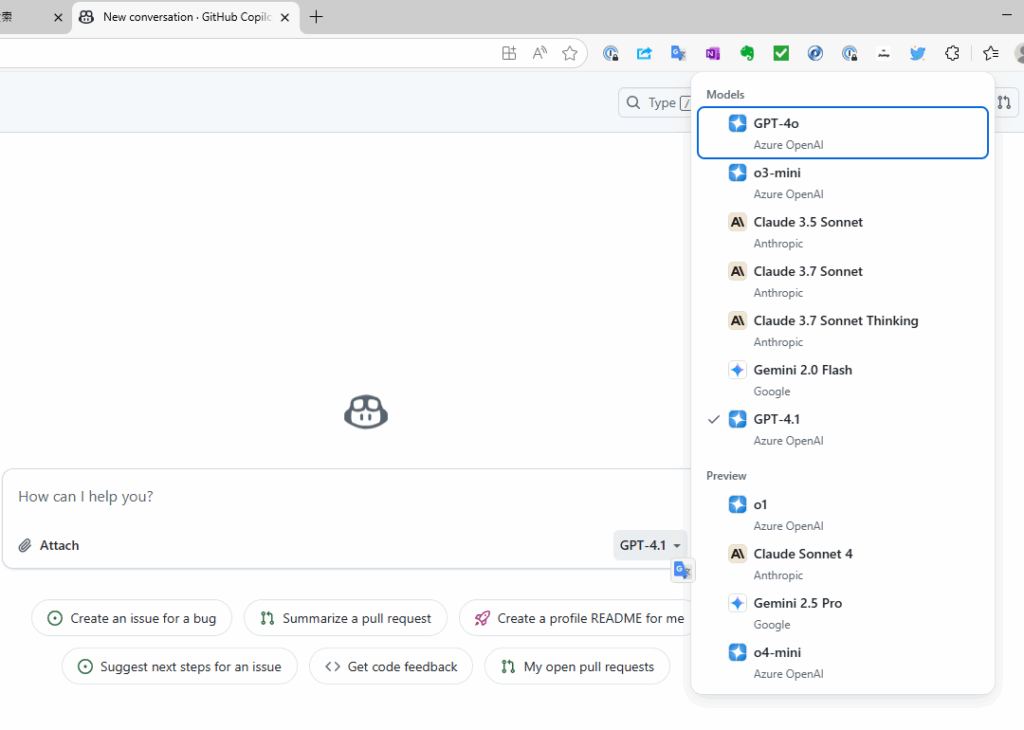This screenshot has width=1024, height=730.
Task: Choose Get code feedback suggestion
Action: [x=391, y=667]
